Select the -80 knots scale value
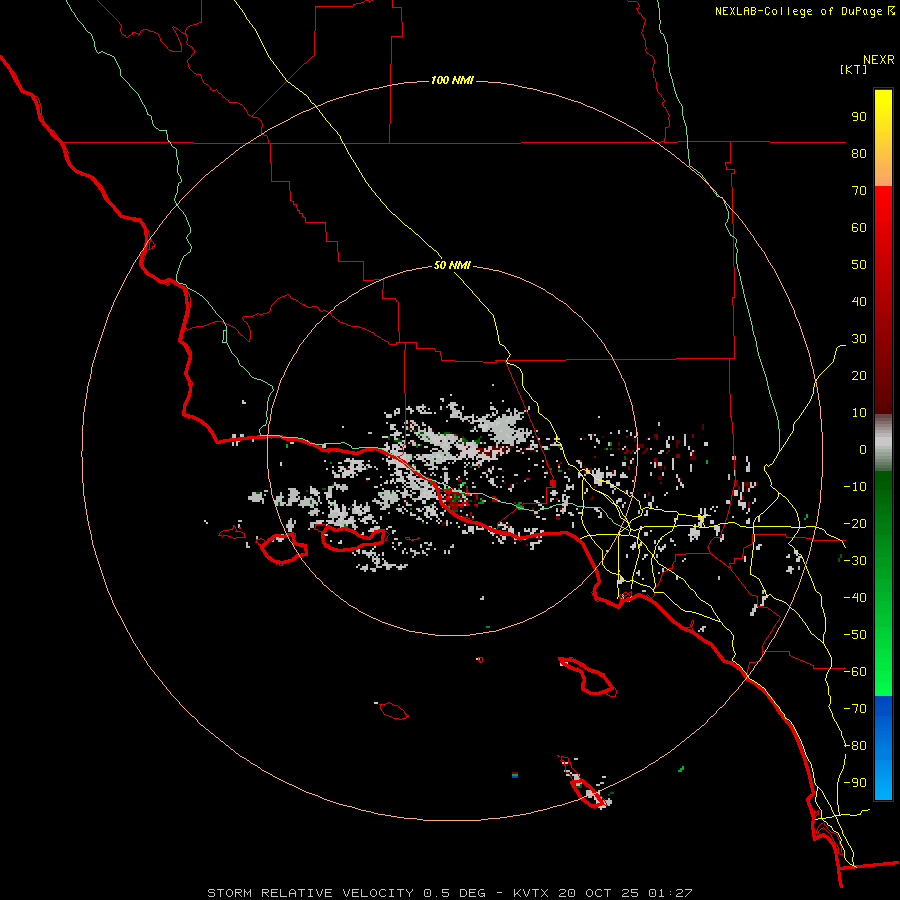 [x=855, y=746]
